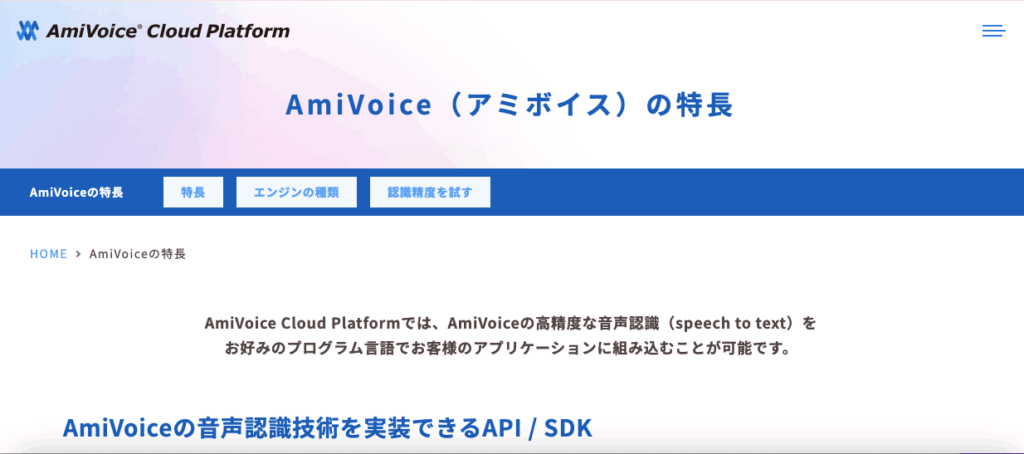Screen dimensions: 1024x454
Task: Click the breadcrumb chevron separator
Action: [x=78, y=254]
